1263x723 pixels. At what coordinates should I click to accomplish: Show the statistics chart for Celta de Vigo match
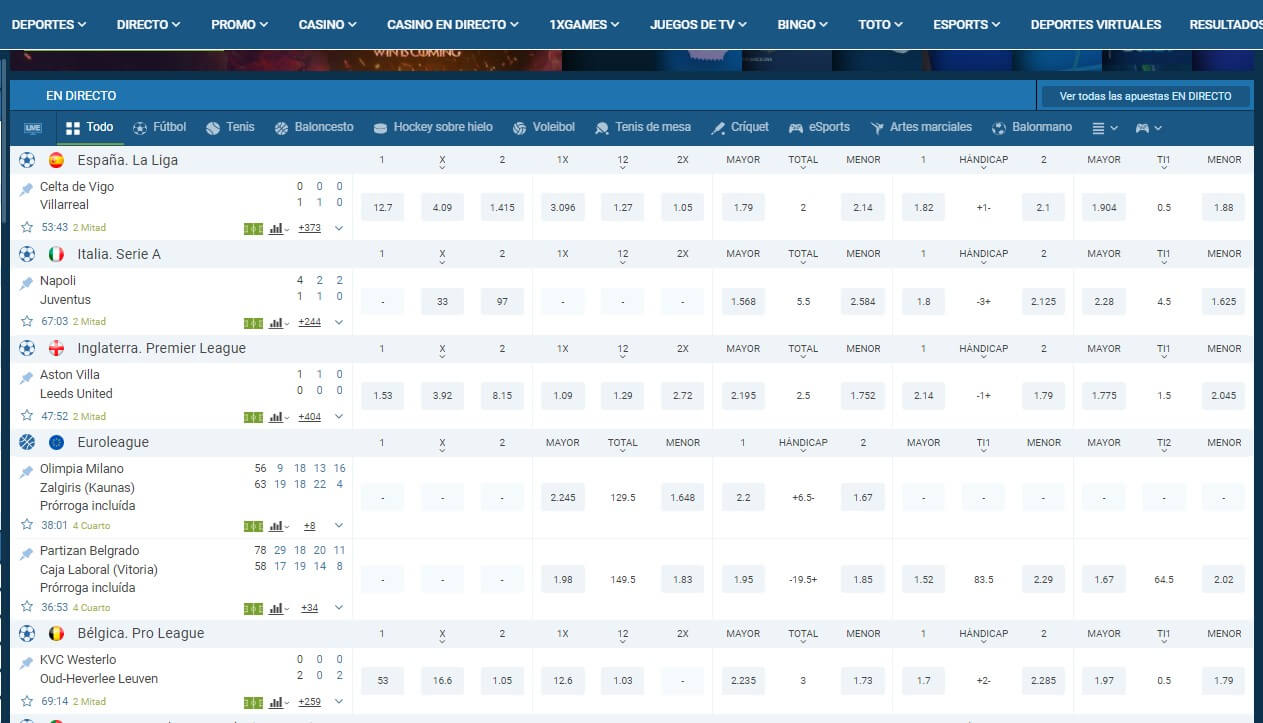(279, 228)
